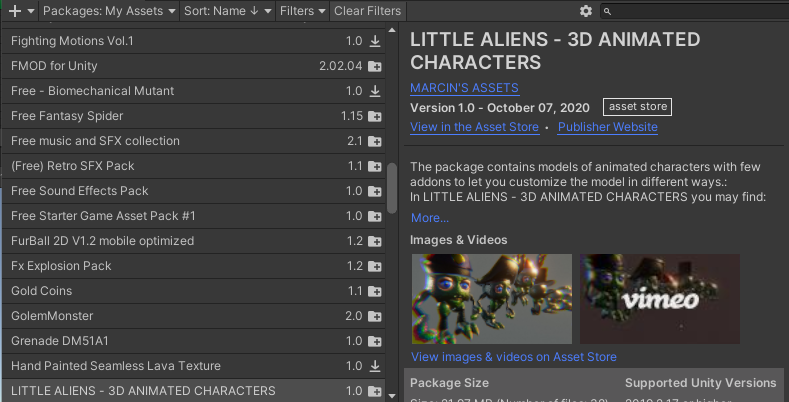
Task: Click the Clear Filters button
Action: pos(367,11)
